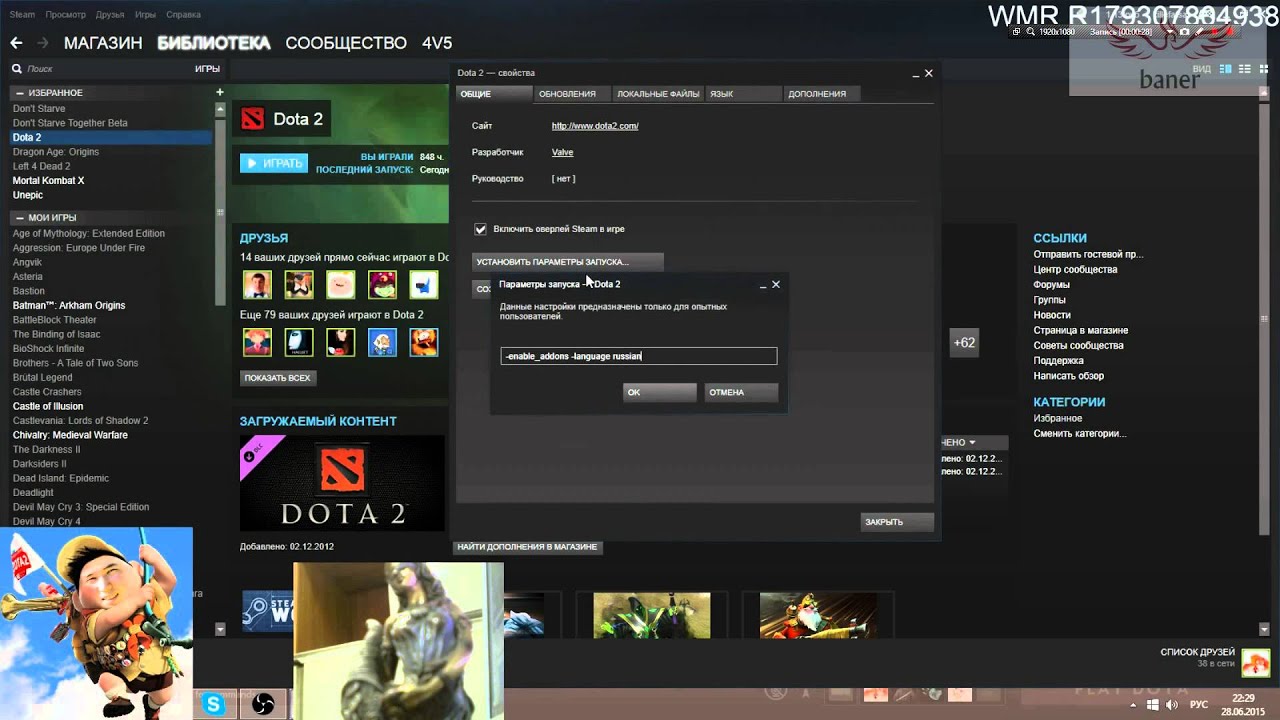Open the ИГРЫ library filter dropdown
Image resolution: width=1280 pixels, height=720 pixels.
pos(207,69)
